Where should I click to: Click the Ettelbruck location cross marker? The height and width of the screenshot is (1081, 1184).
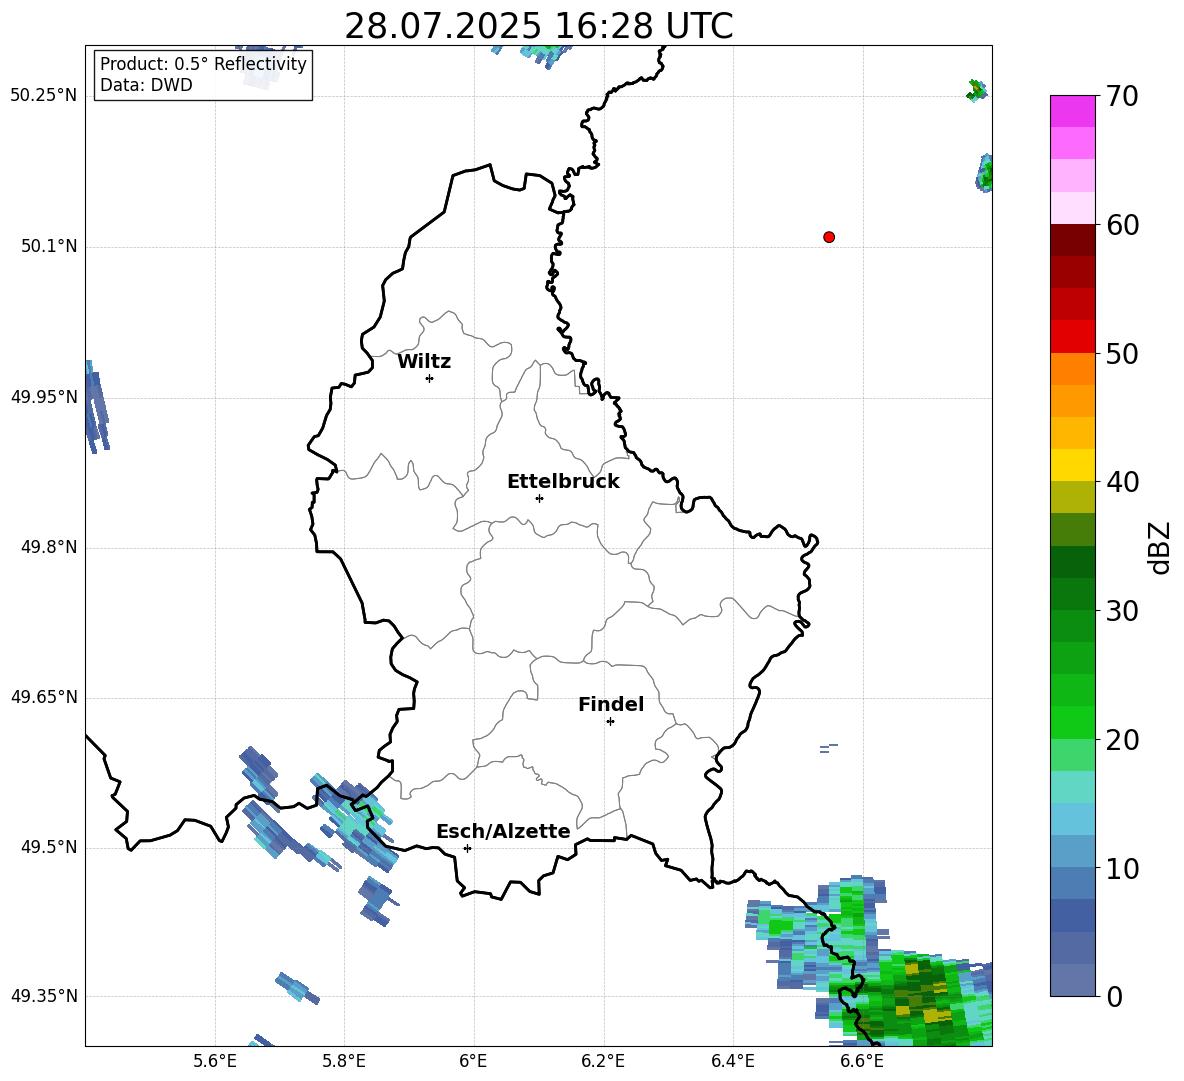point(539,498)
